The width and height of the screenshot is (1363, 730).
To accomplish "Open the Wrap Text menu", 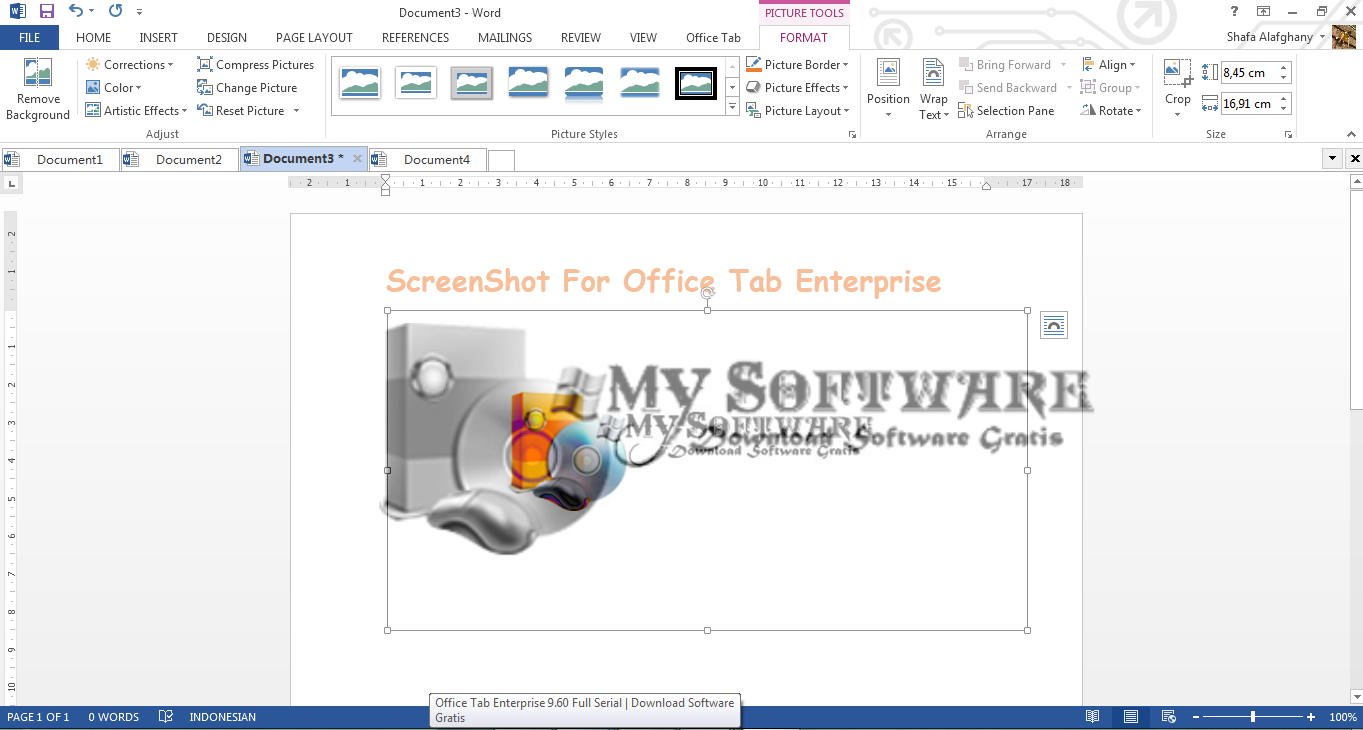I will [933, 89].
